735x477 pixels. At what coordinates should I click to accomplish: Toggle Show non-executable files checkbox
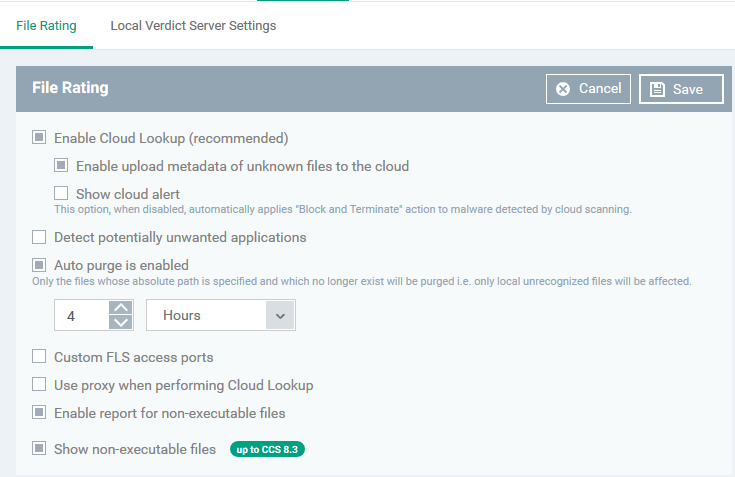[x=39, y=448]
